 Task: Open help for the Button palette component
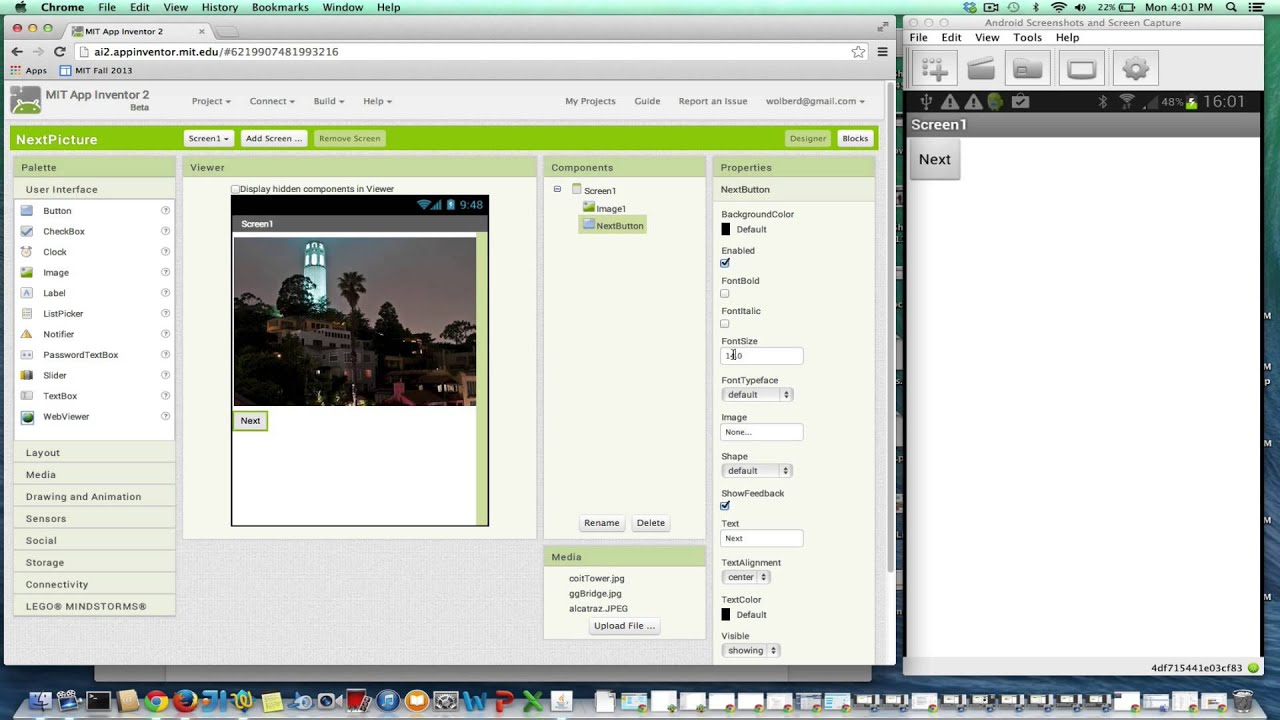pyautogui.click(x=166, y=211)
